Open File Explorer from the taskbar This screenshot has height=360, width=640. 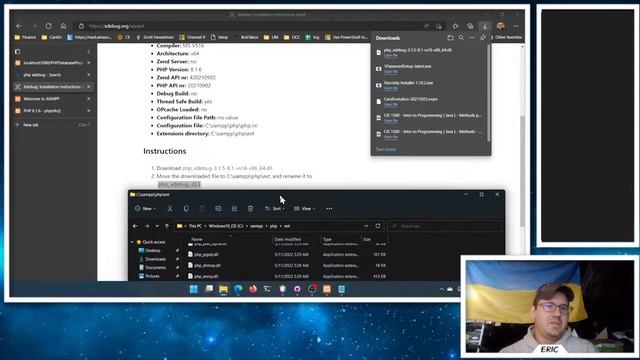(x=223, y=289)
